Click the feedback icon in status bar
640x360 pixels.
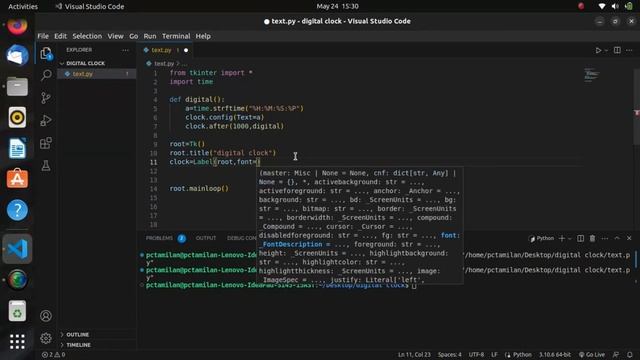pyautogui.click(x=616, y=354)
